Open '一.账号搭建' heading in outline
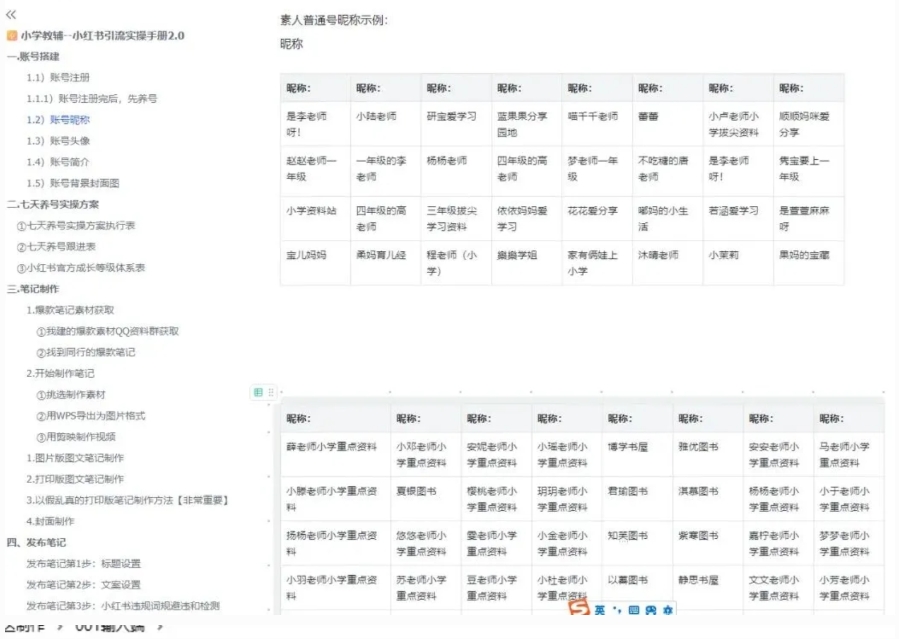899x639 pixels. coord(33,57)
